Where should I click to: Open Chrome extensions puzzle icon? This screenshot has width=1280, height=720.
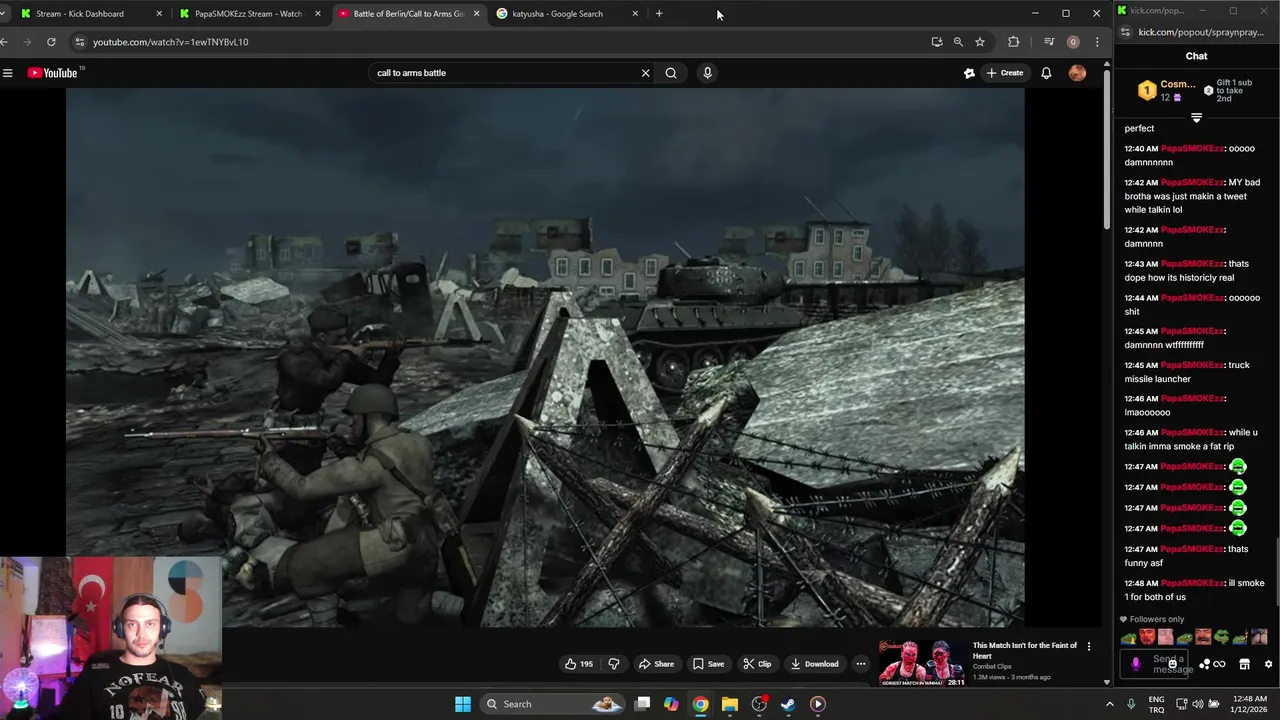[x=1013, y=42]
